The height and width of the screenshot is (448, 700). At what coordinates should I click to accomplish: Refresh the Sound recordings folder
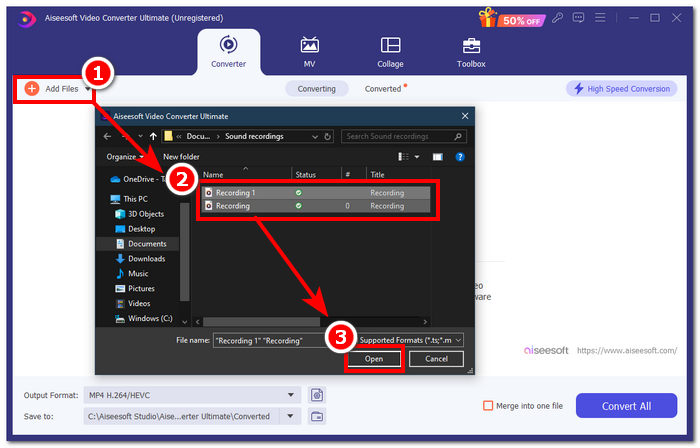click(327, 137)
